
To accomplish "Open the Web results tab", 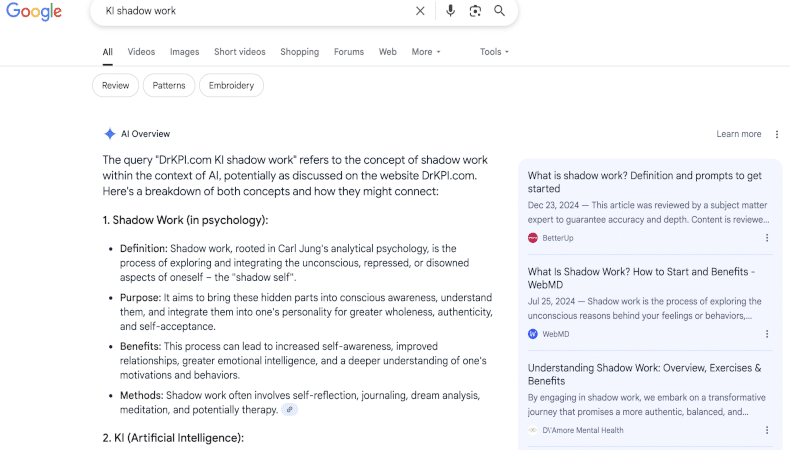I will pos(387,52).
